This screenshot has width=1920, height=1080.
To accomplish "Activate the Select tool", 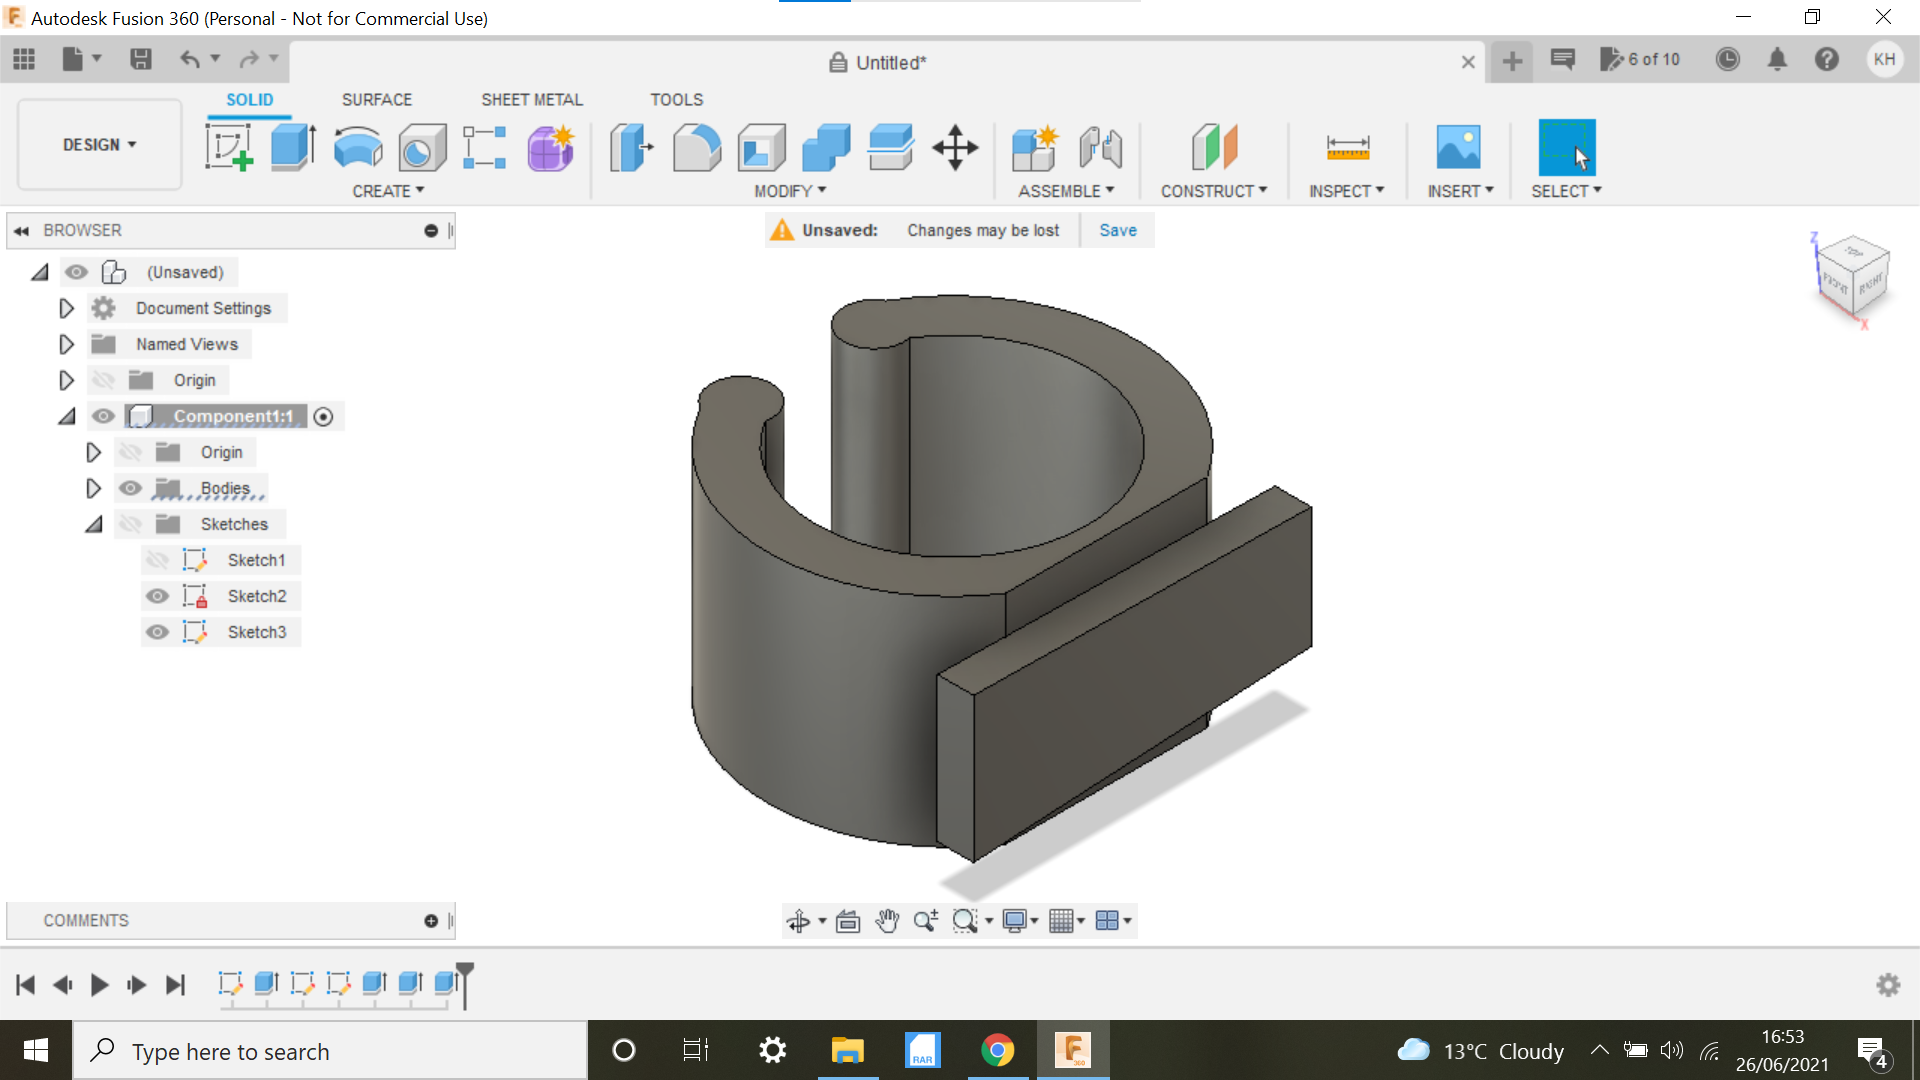I will tap(1566, 147).
